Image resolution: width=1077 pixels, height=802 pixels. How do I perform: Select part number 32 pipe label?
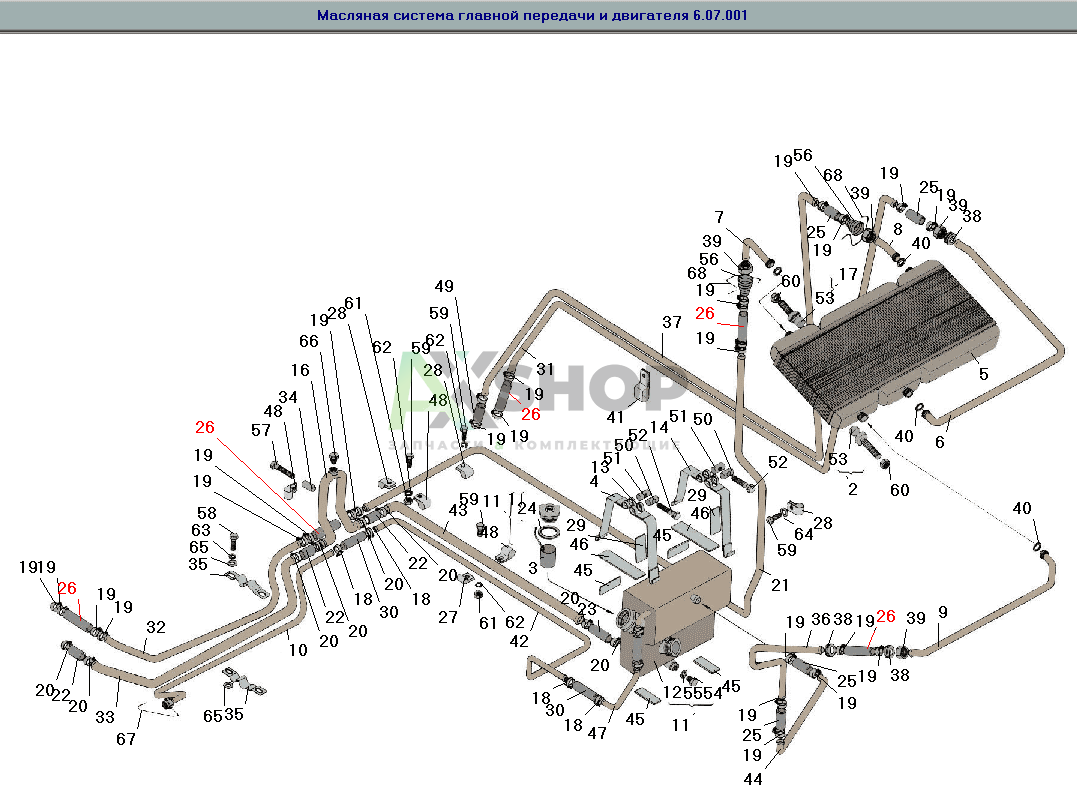pos(155,628)
